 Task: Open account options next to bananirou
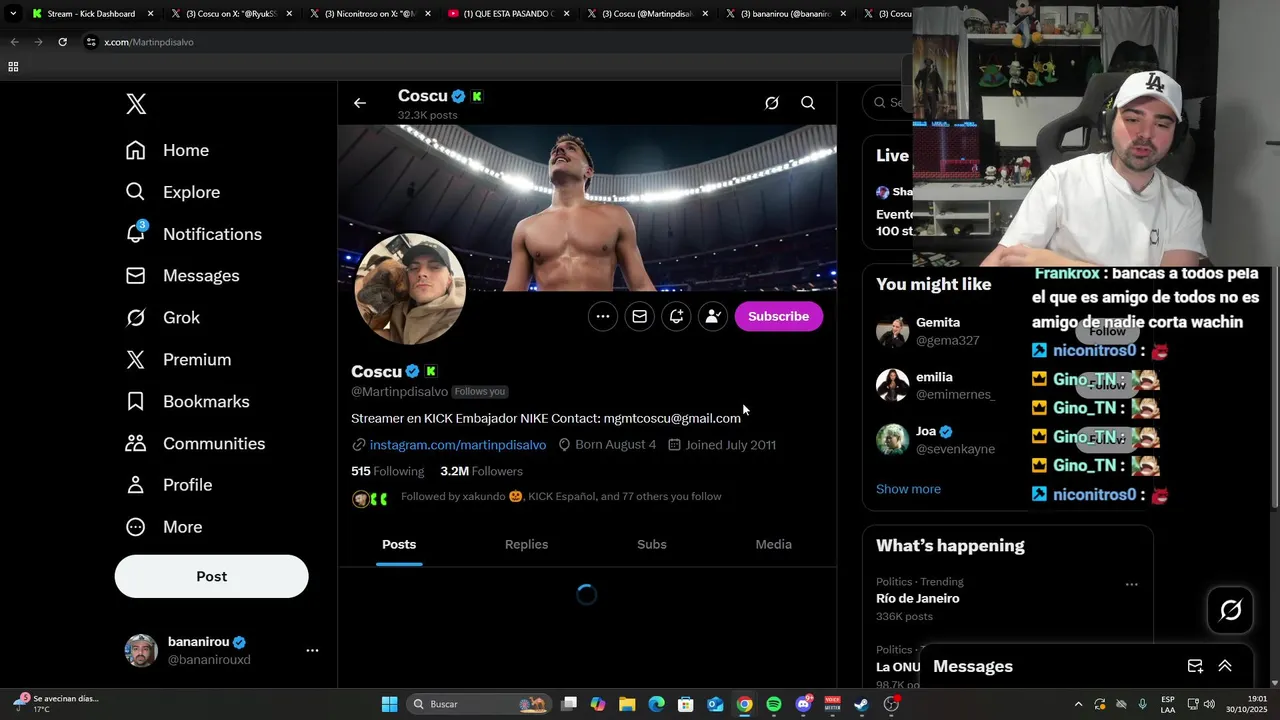click(312, 650)
